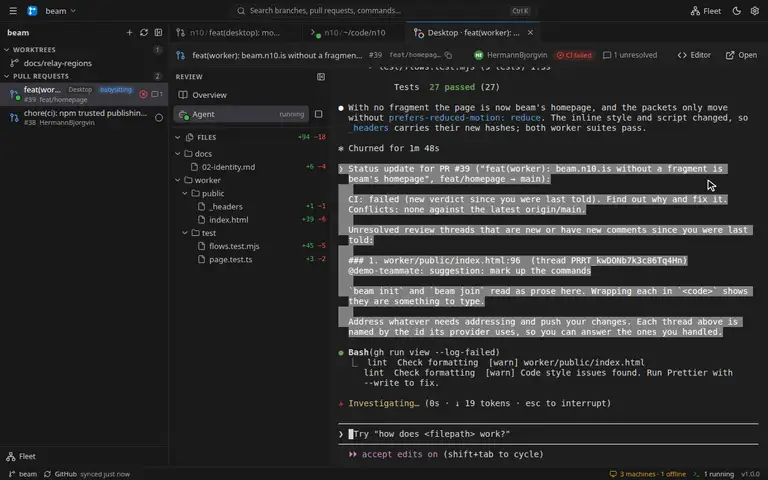Collapse the Worktrees section
Image resolution: width=768 pixels, height=480 pixels.
[x=7, y=49]
